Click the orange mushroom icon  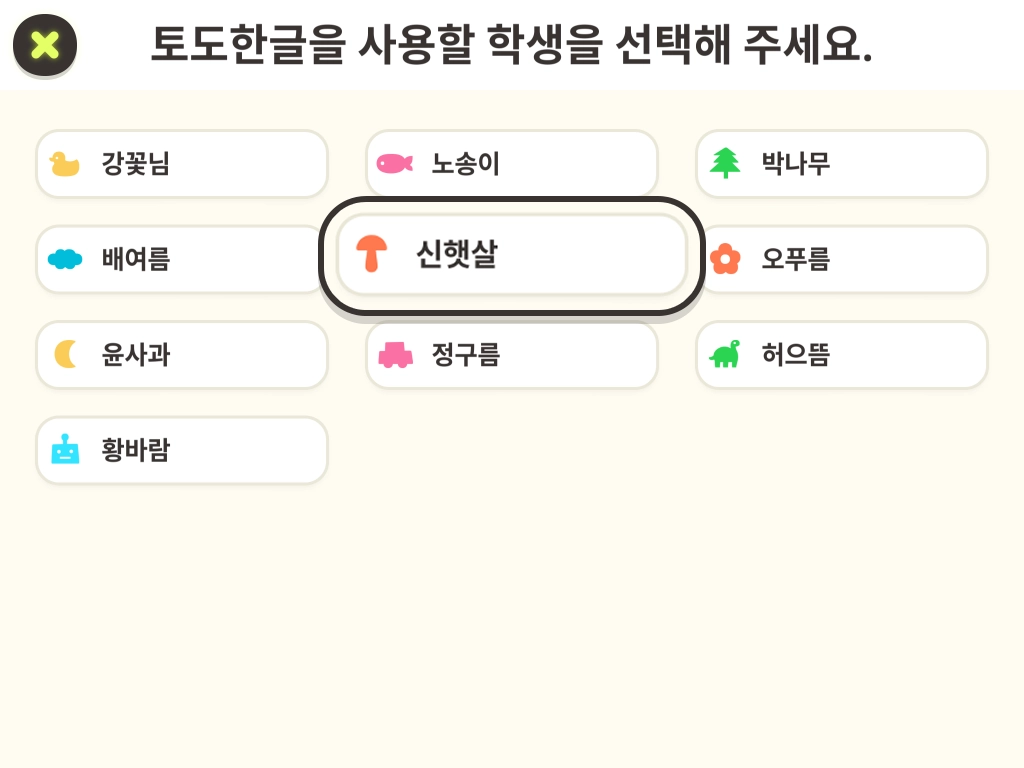click(372, 254)
